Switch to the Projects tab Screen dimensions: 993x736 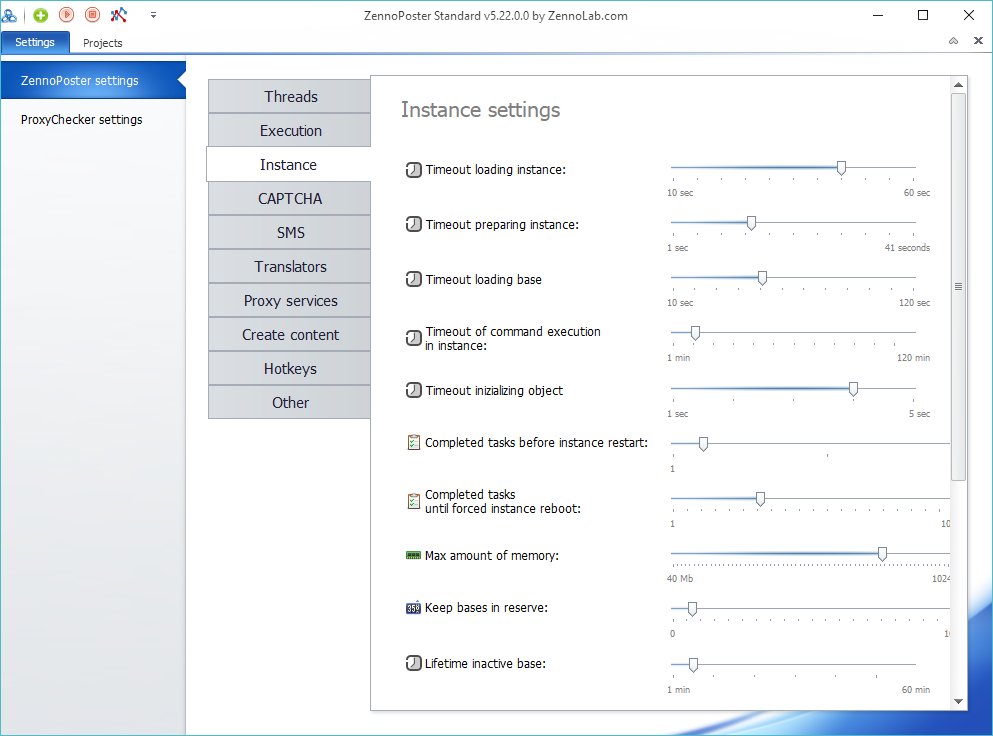pos(103,43)
